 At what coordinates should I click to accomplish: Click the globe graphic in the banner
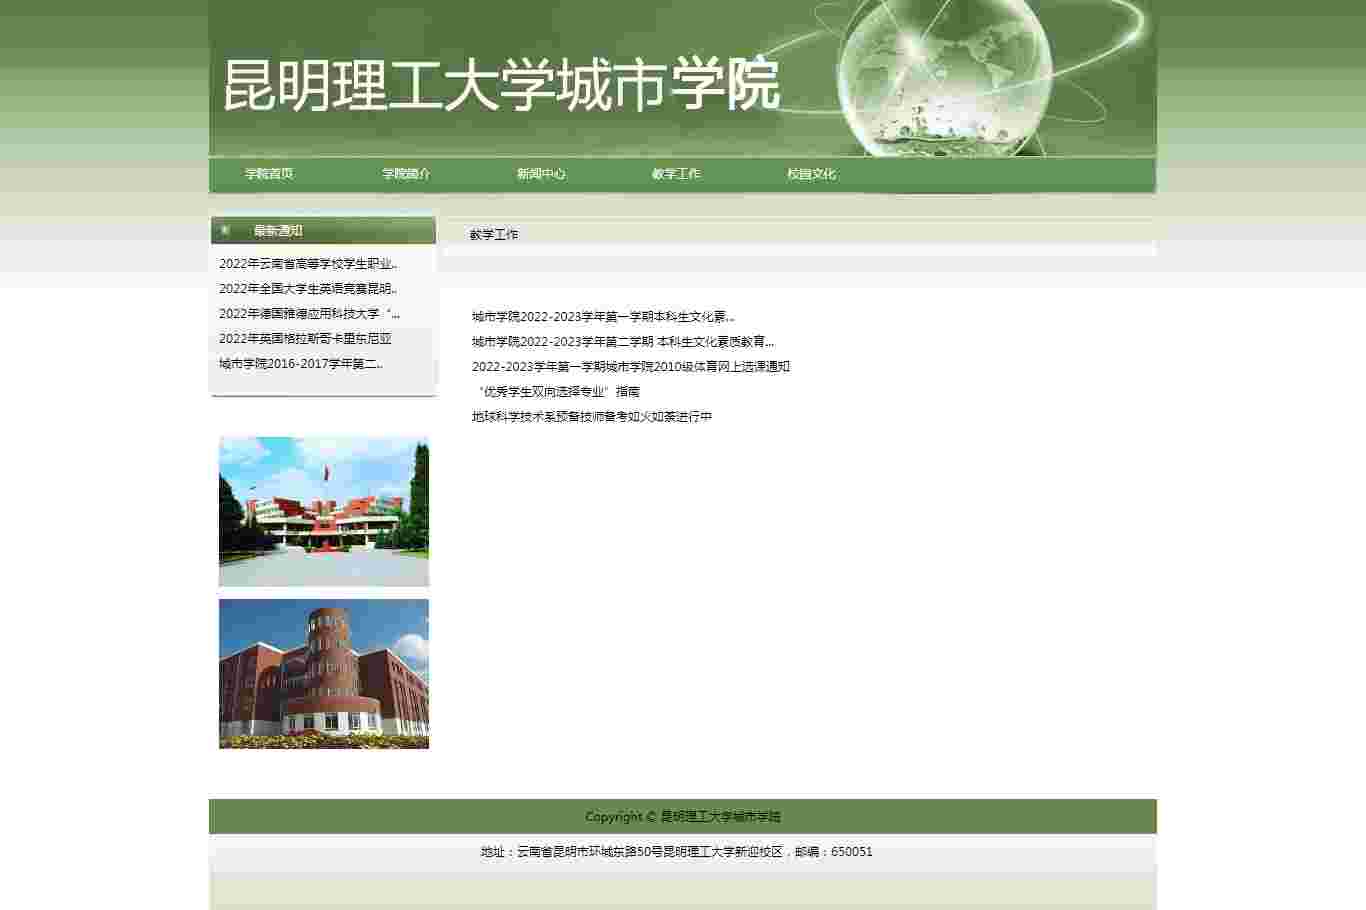coord(945,75)
